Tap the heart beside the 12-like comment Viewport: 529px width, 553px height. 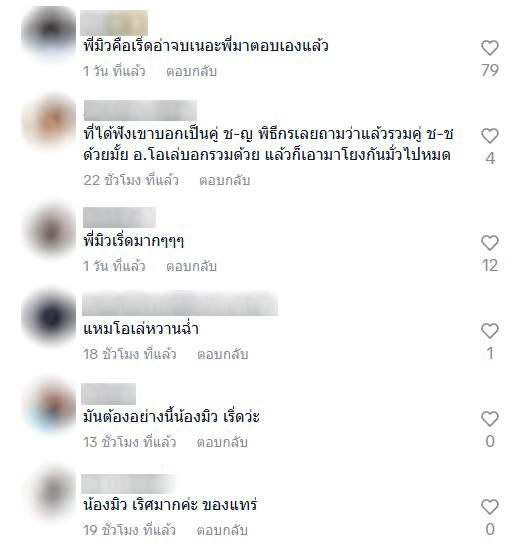tap(490, 243)
